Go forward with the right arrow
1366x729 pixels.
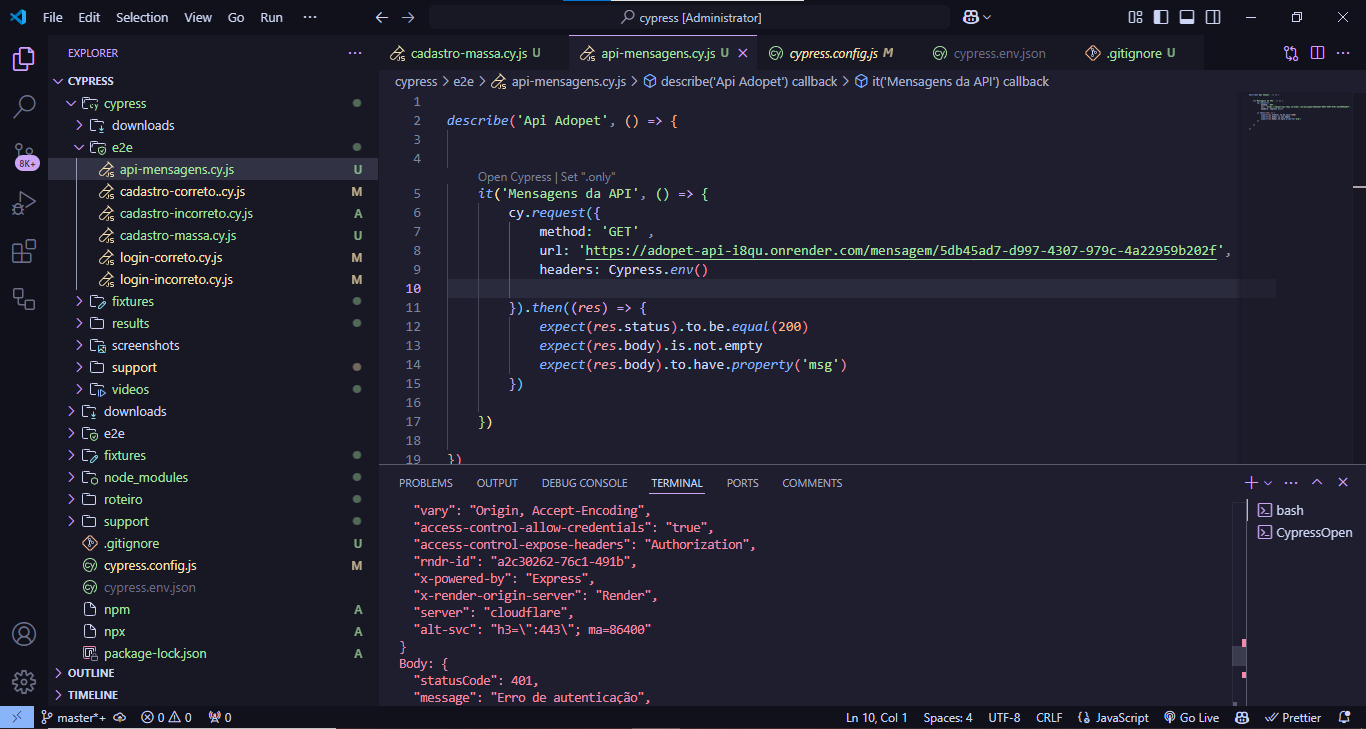(407, 17)
